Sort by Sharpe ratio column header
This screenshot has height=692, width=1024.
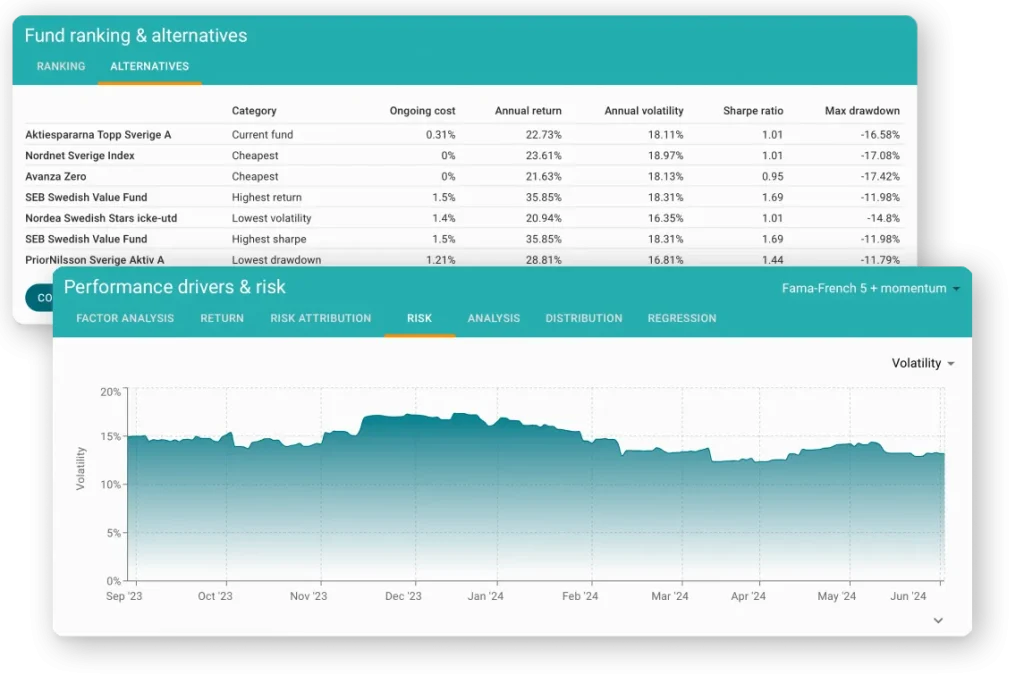(x=753, y=111)
